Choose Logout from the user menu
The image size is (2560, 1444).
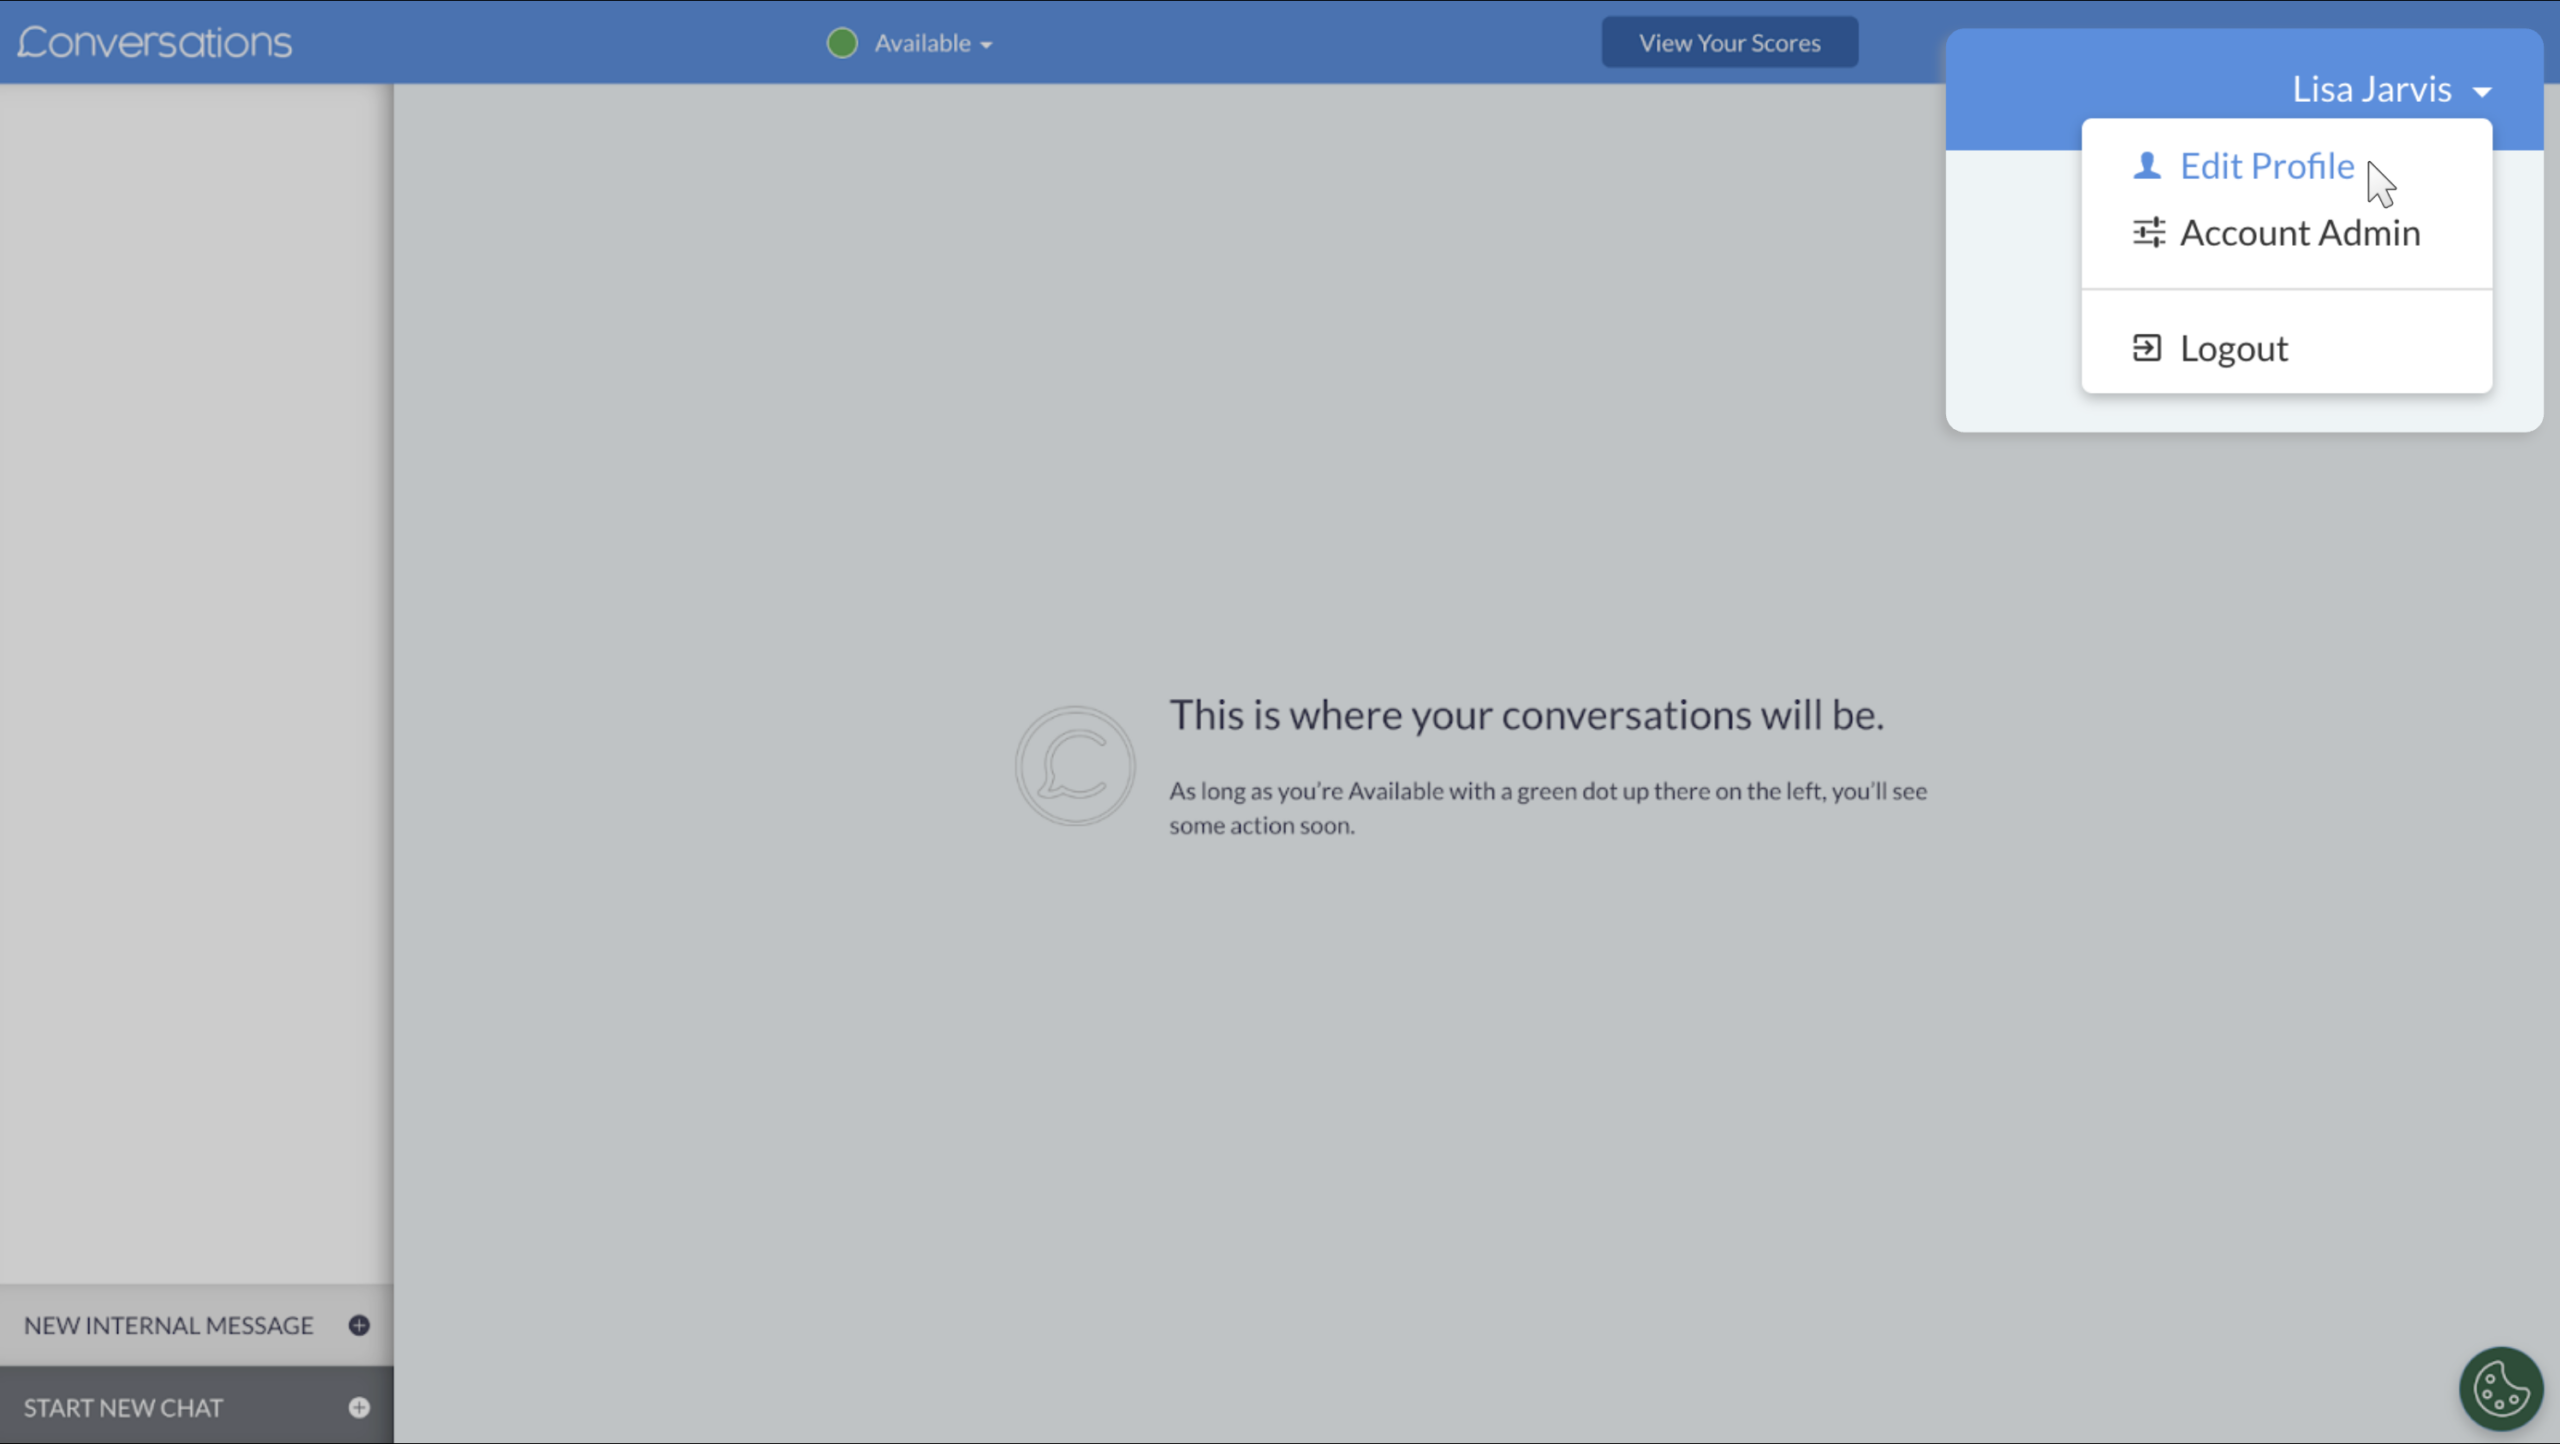[2286, 348]
